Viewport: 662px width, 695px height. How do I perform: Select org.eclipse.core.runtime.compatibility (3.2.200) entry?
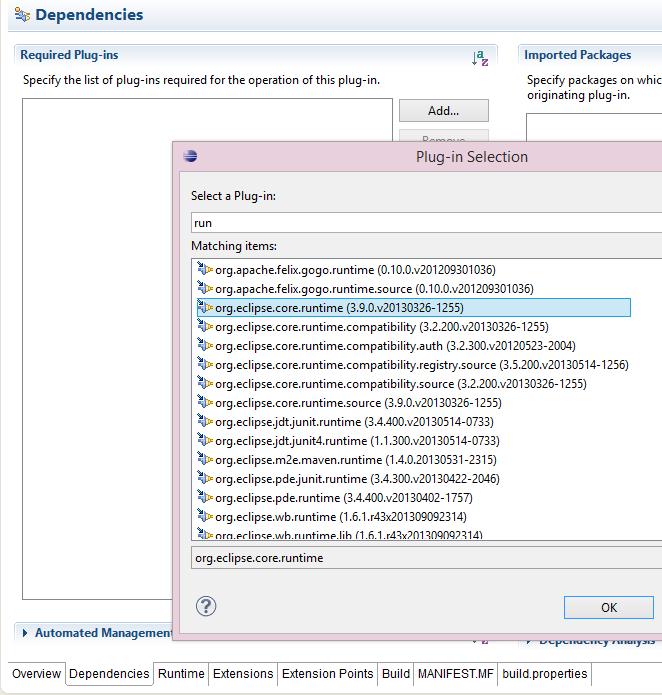(x=373, y=327)
